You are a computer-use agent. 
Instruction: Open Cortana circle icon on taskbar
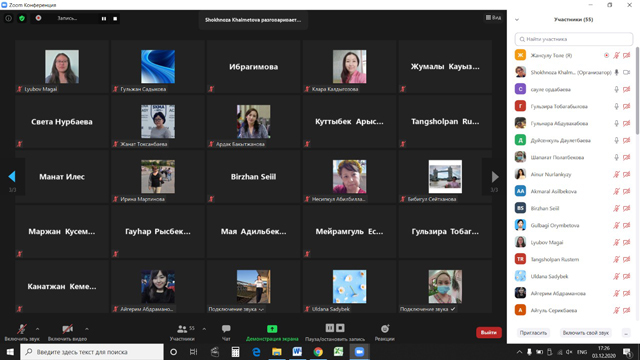coord(173,352)
